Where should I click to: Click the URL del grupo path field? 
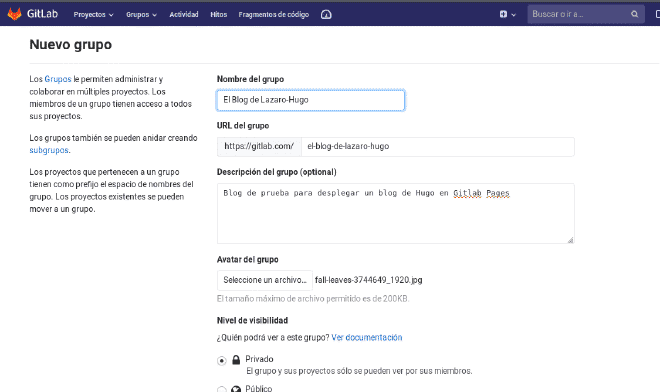pos(438,147)
